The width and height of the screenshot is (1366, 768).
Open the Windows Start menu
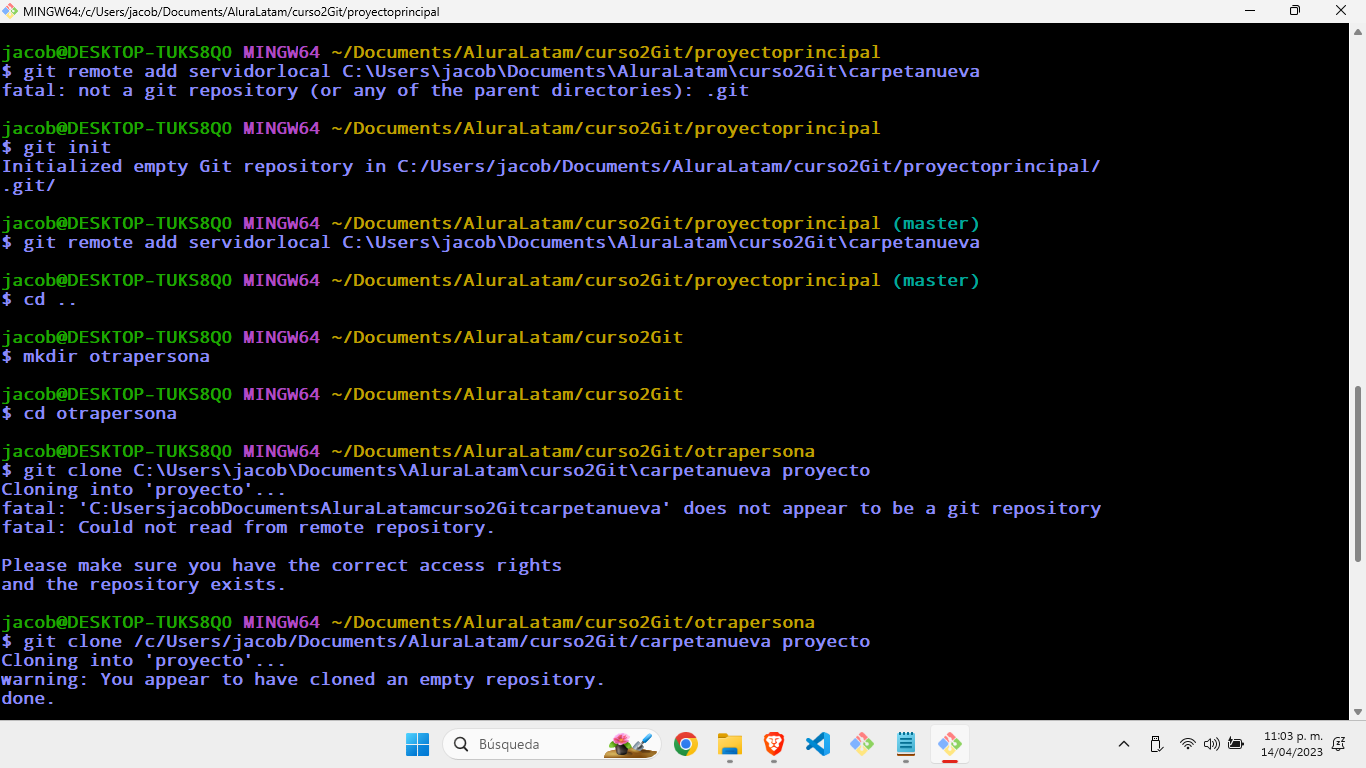417,744
